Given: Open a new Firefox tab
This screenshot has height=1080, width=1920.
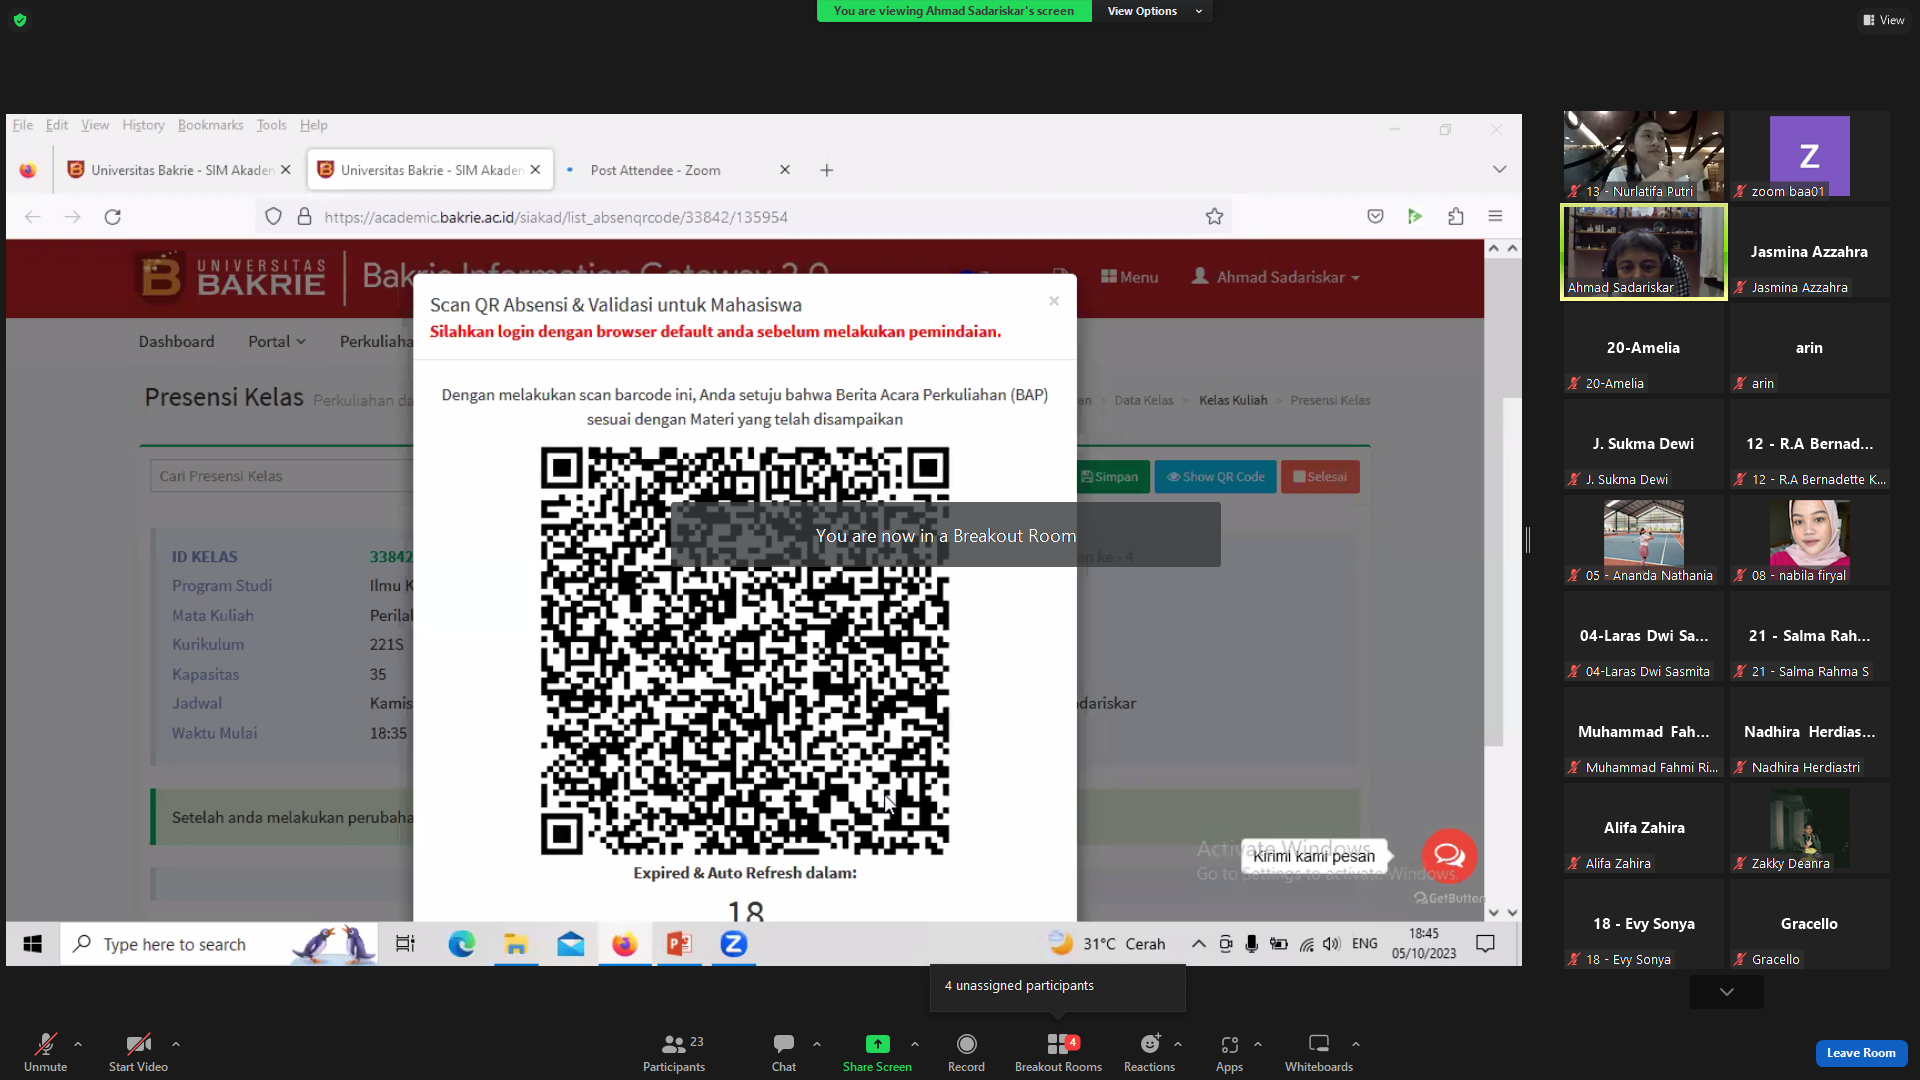Looking at the screenshot, I should pyautogui.click(x=827, y=170).
